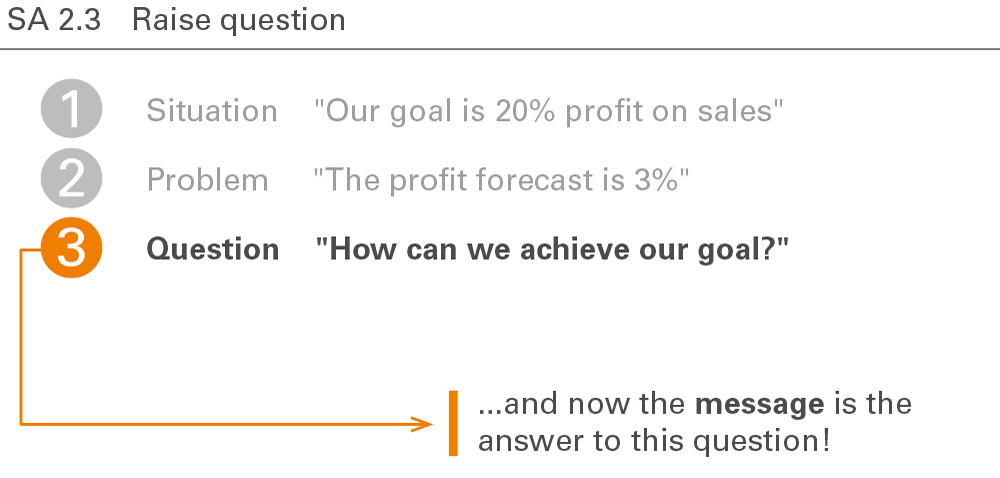Viewport: 1000px width, 478px height.
Task: Click "How can we achieve our goal?" text
Action: [x=552, y=249]
